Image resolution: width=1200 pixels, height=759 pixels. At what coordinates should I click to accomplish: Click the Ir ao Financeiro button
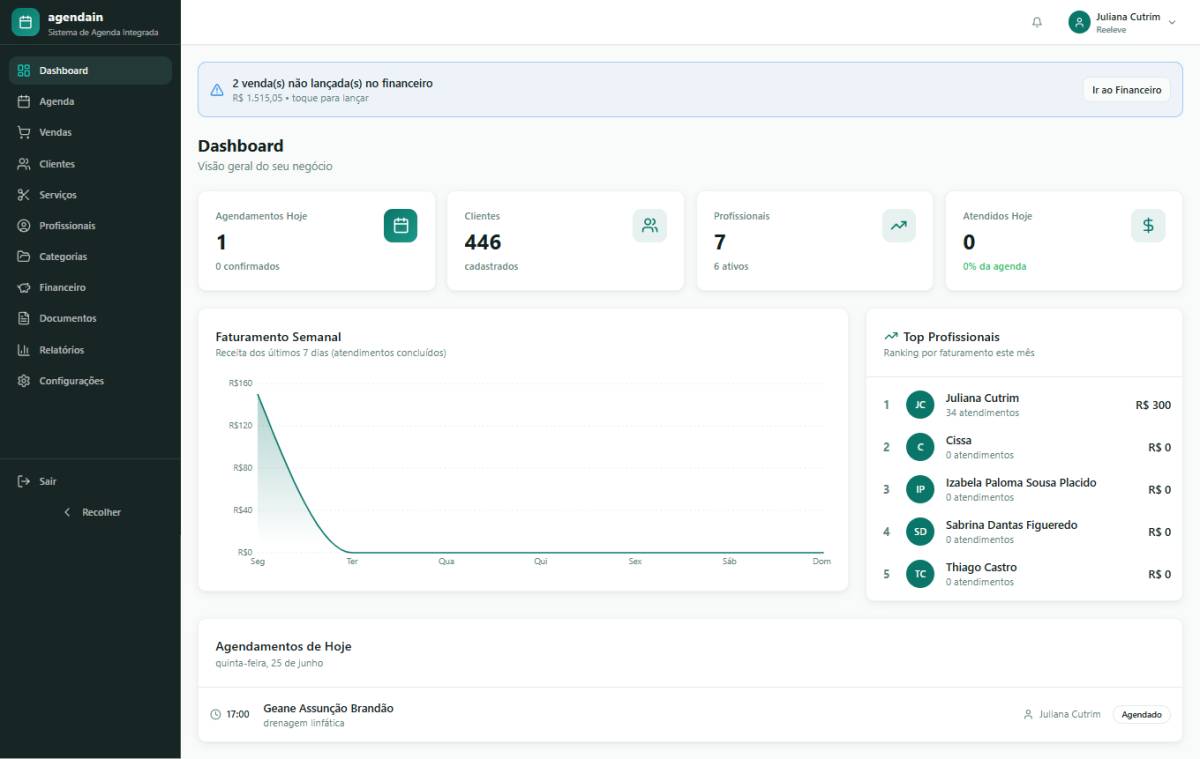click(x=1126, y=90)
